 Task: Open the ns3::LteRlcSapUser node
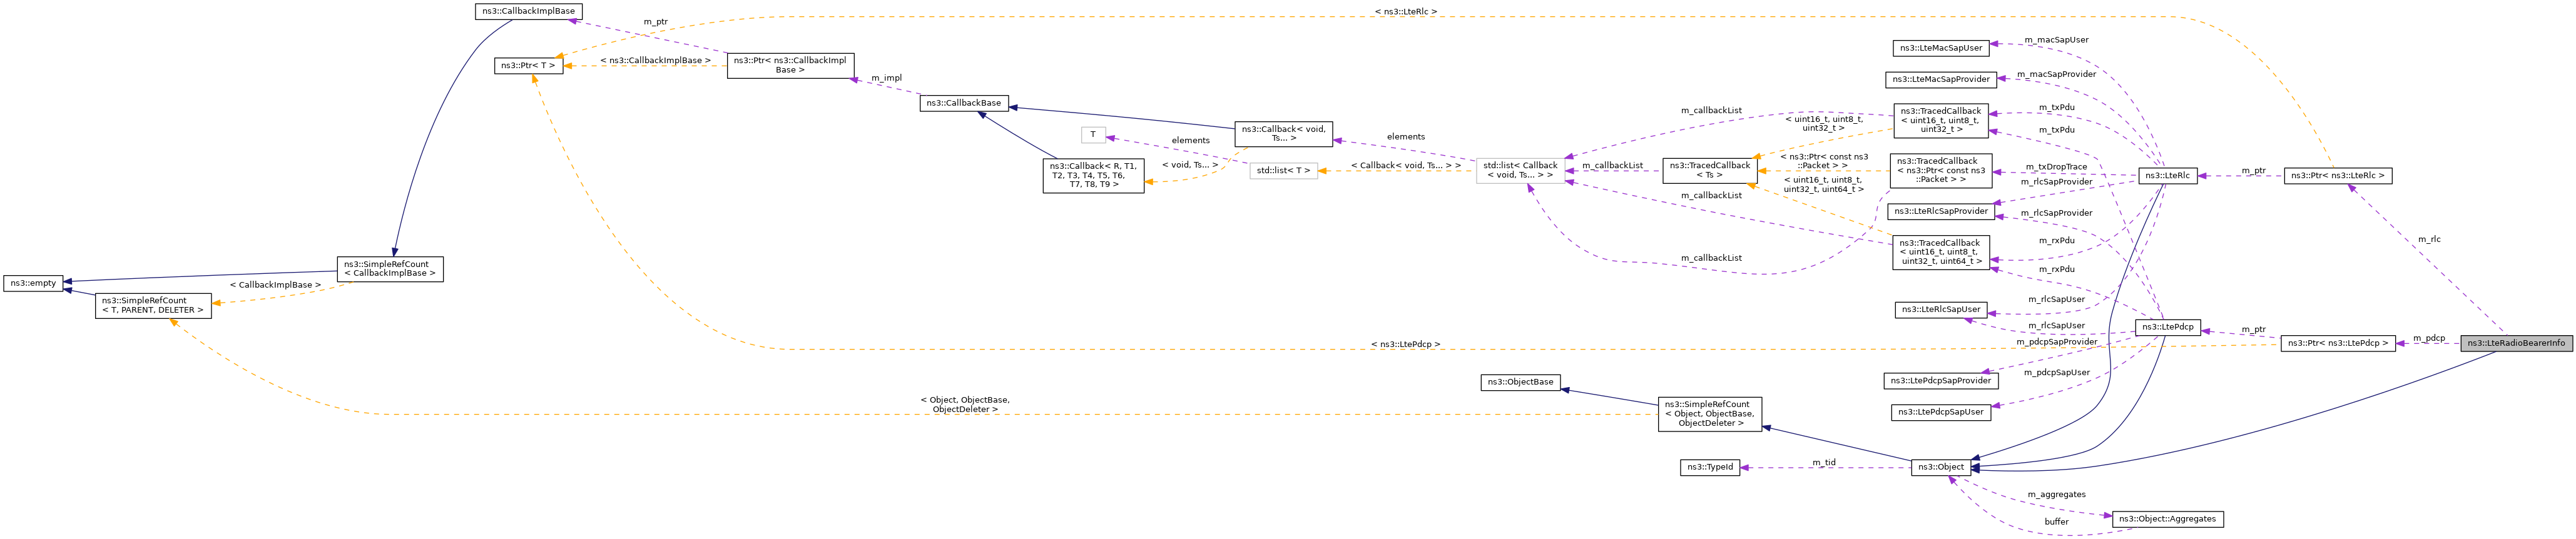point(1940,310)
